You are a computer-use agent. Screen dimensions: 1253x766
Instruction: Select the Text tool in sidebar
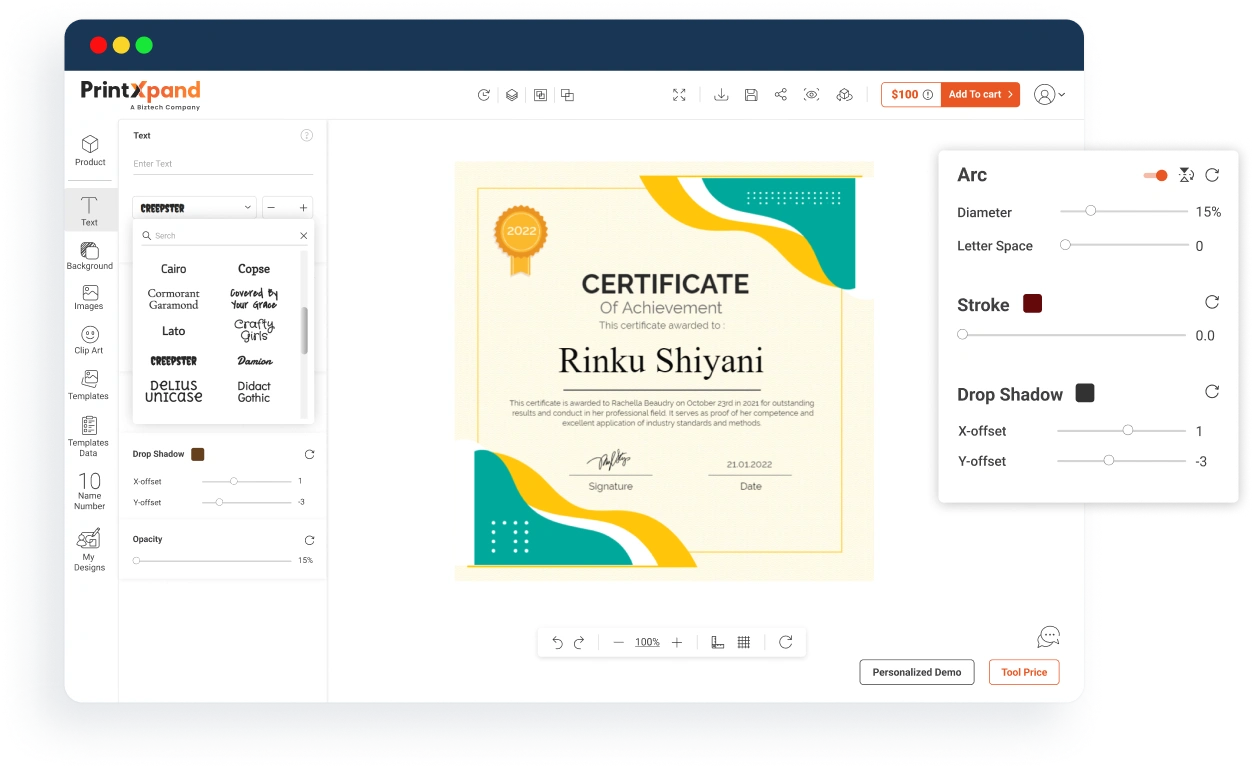(90, 211)
